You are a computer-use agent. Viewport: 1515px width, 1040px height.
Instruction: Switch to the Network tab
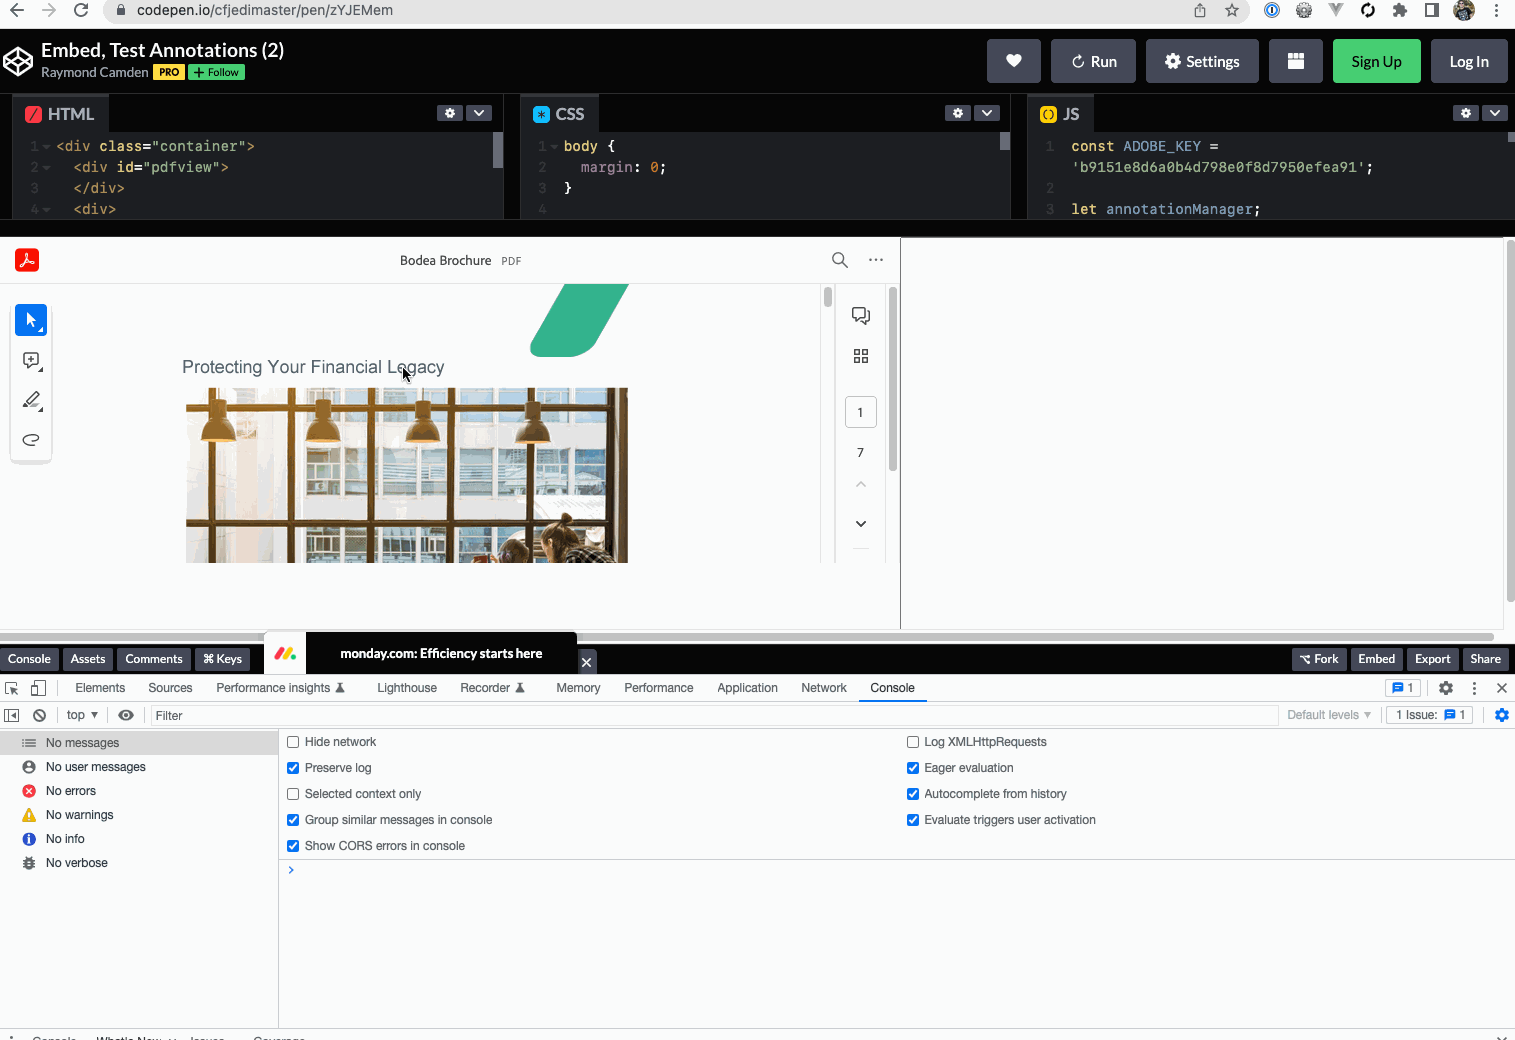pyautogui.click(x=823, y=687)
